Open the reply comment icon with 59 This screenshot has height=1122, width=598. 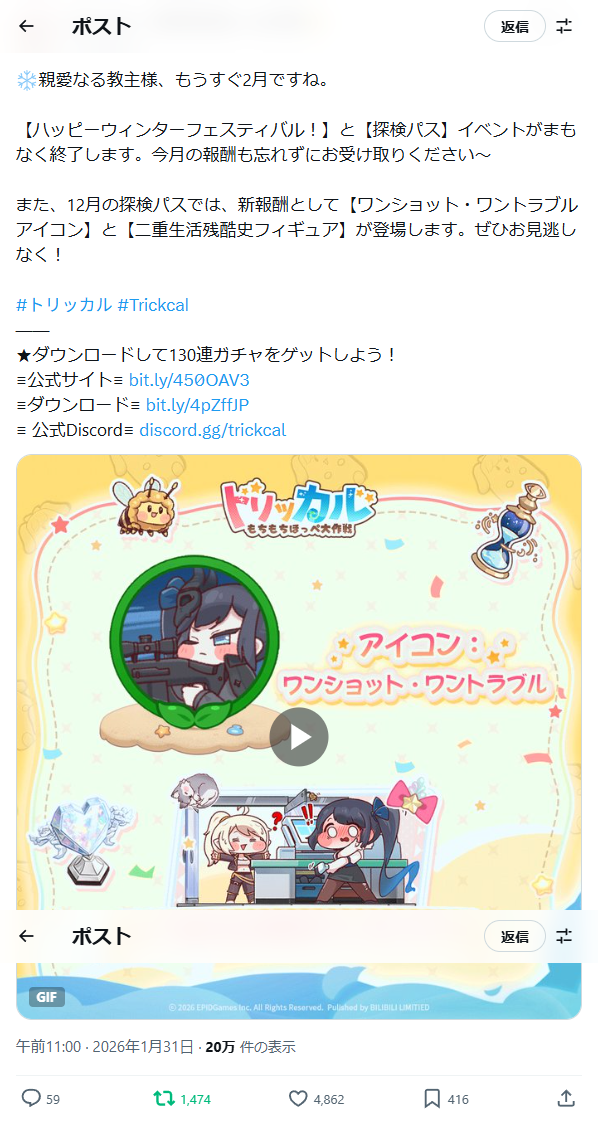[x=41, y=1099]
